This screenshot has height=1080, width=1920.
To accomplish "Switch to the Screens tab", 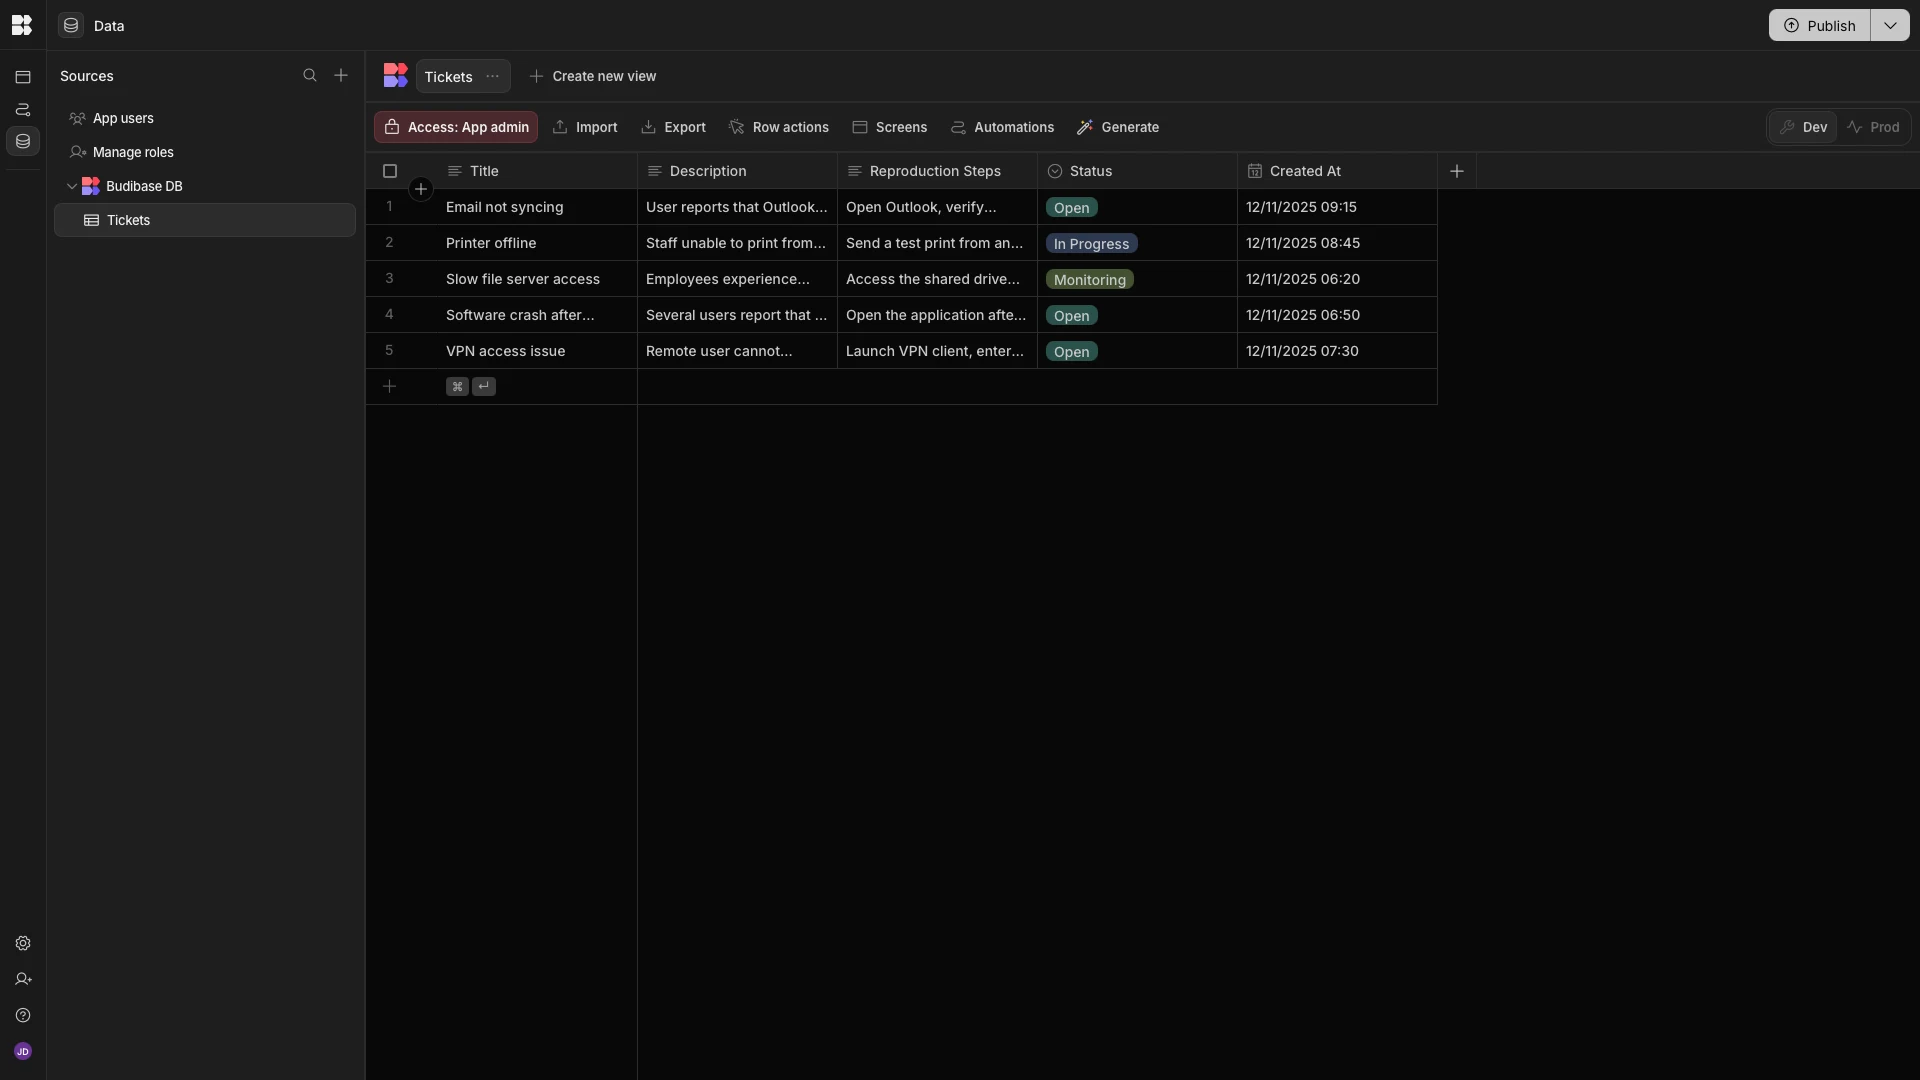I will coord(890,127).
